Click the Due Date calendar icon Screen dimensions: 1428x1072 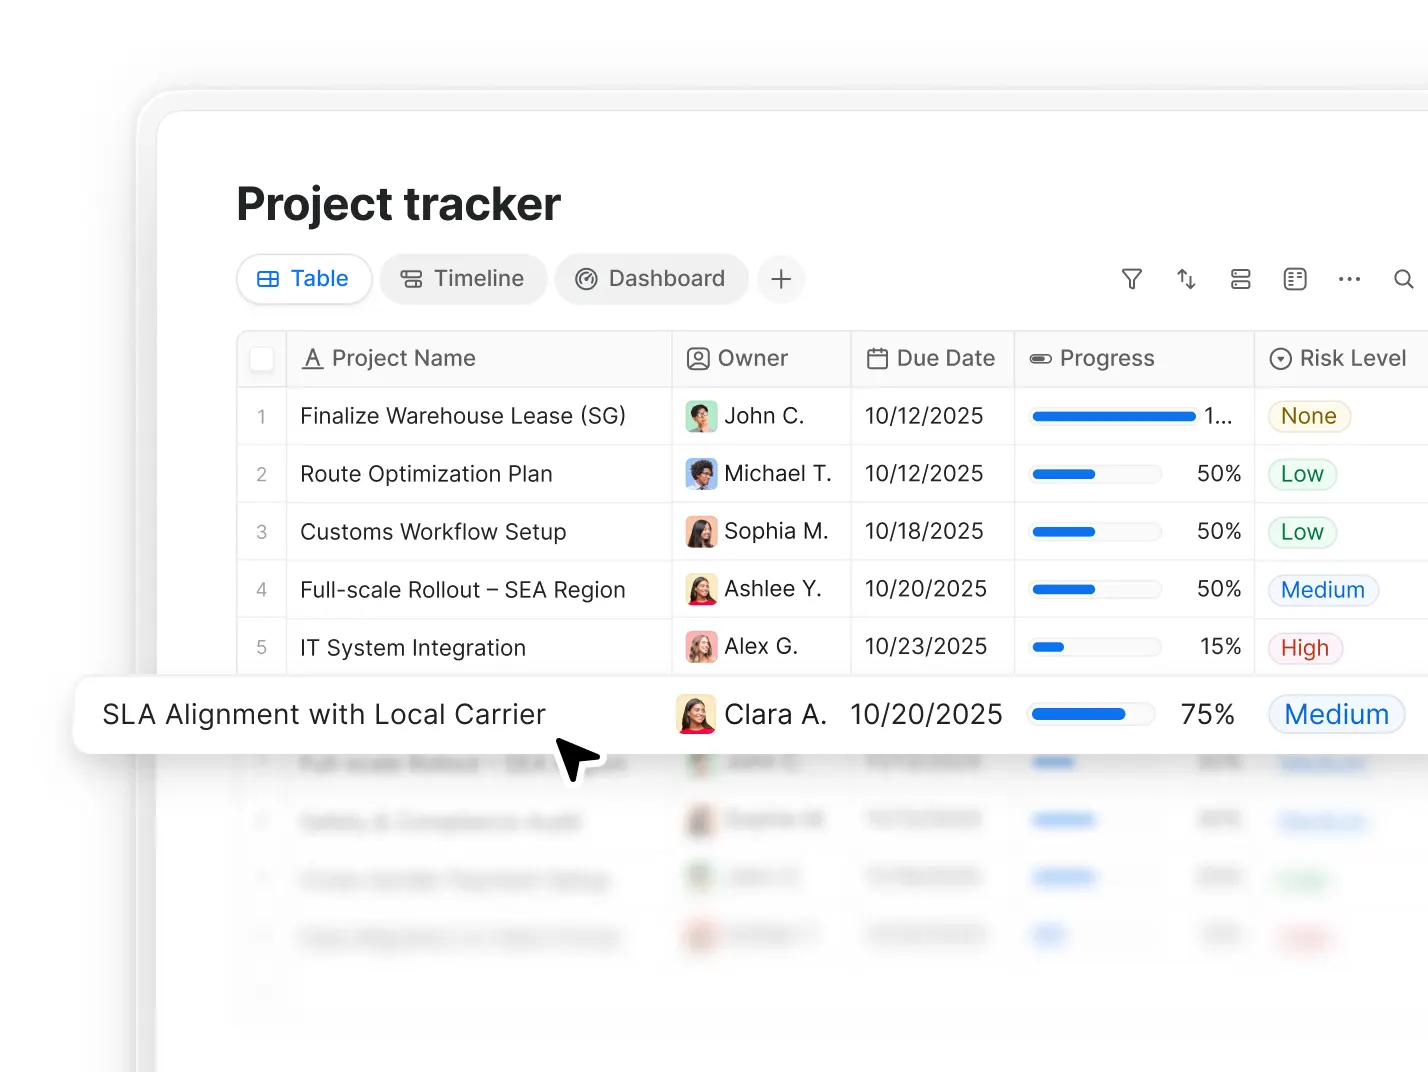(878, 358)
